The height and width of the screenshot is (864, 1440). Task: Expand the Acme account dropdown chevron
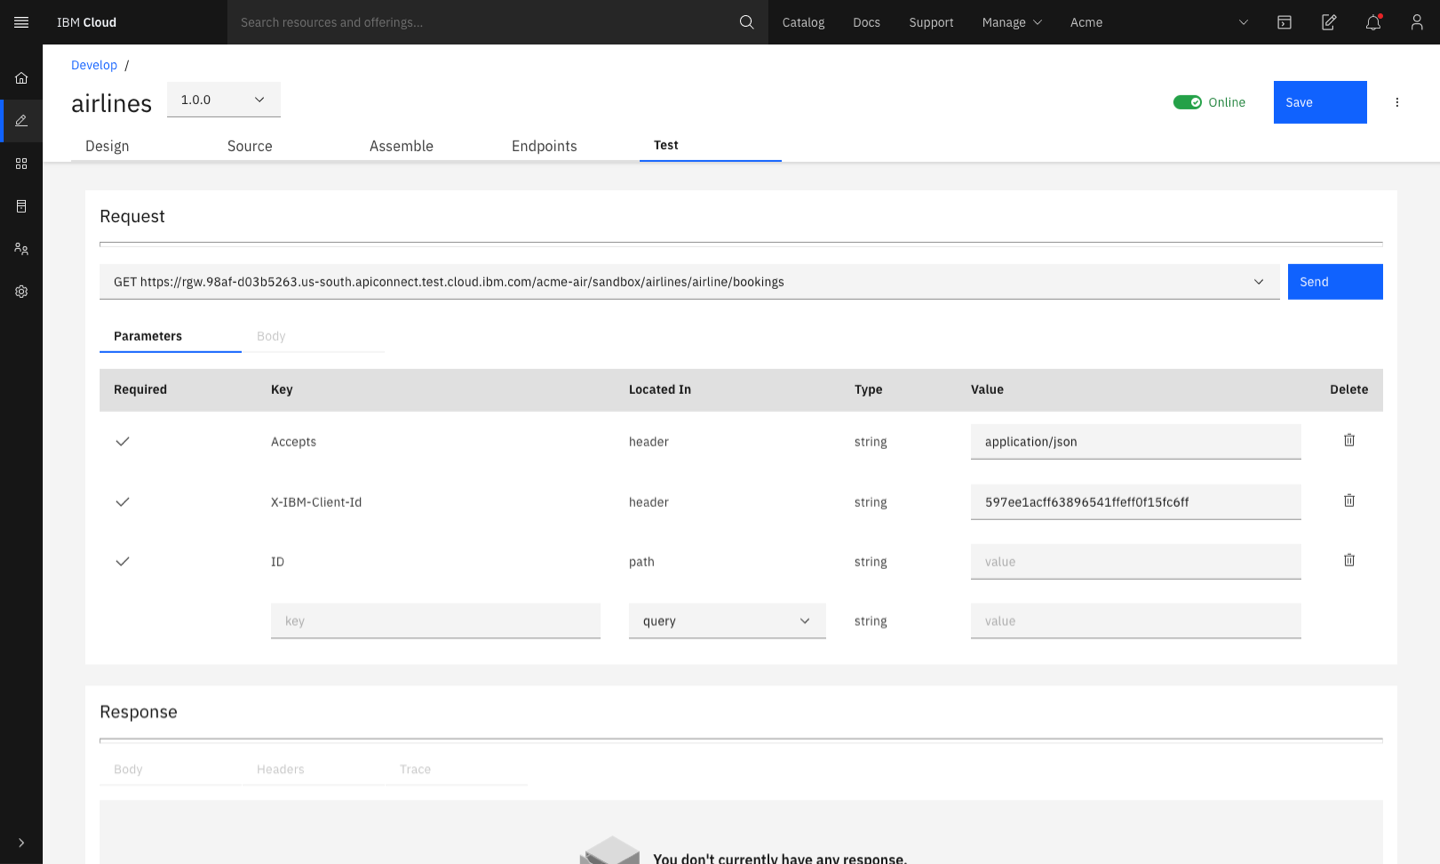pos(1243,22)
